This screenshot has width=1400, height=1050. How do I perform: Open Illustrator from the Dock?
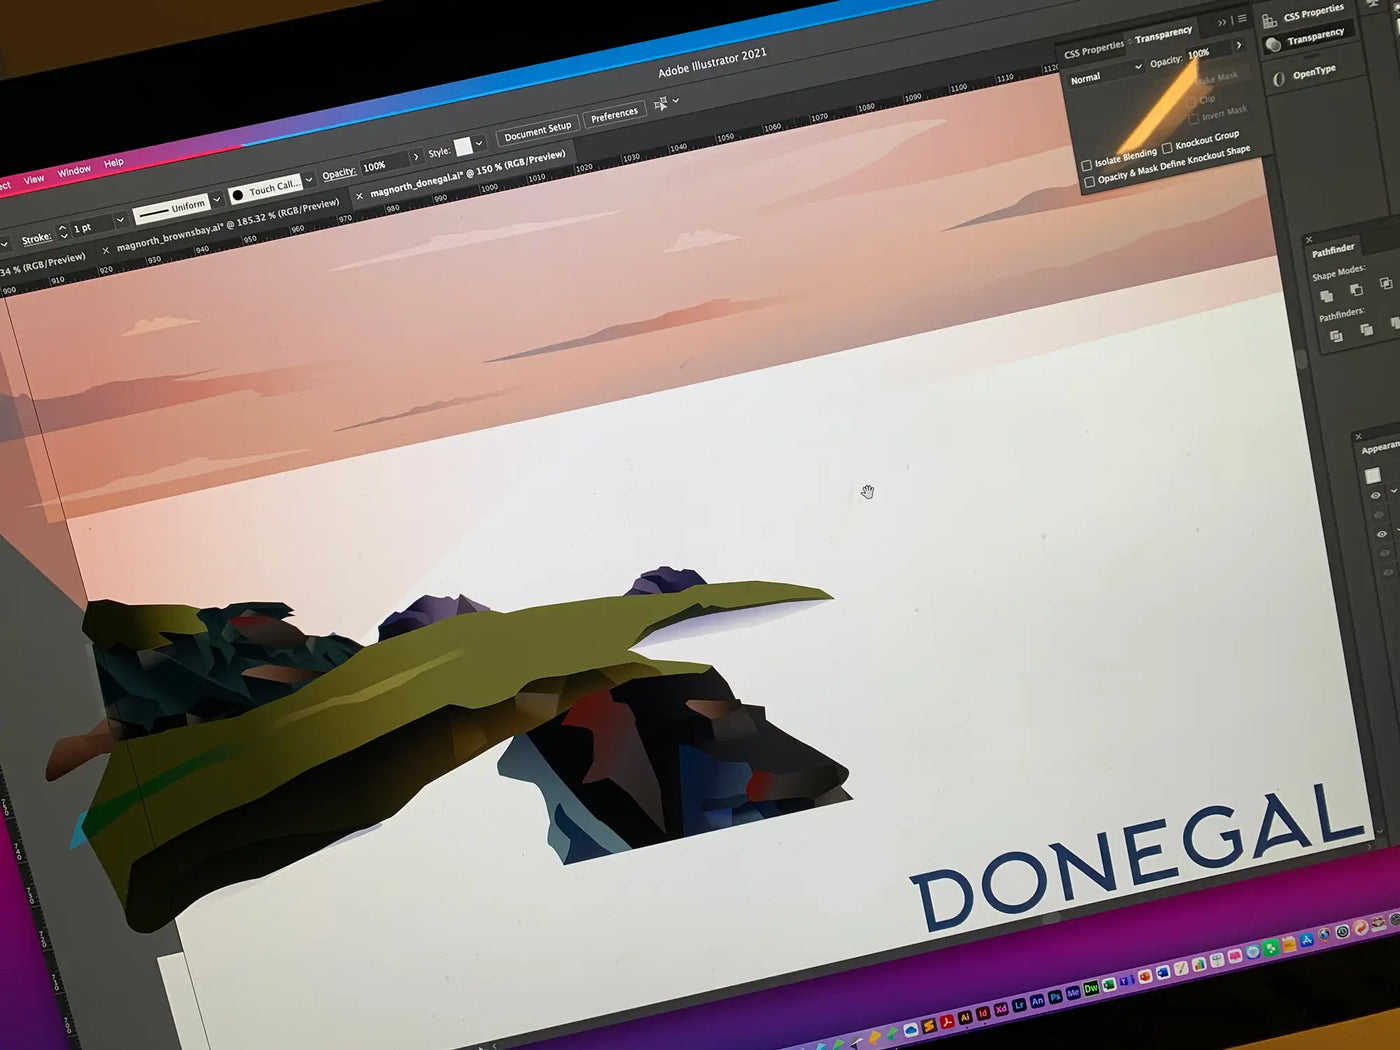[x=965, y=1017]
